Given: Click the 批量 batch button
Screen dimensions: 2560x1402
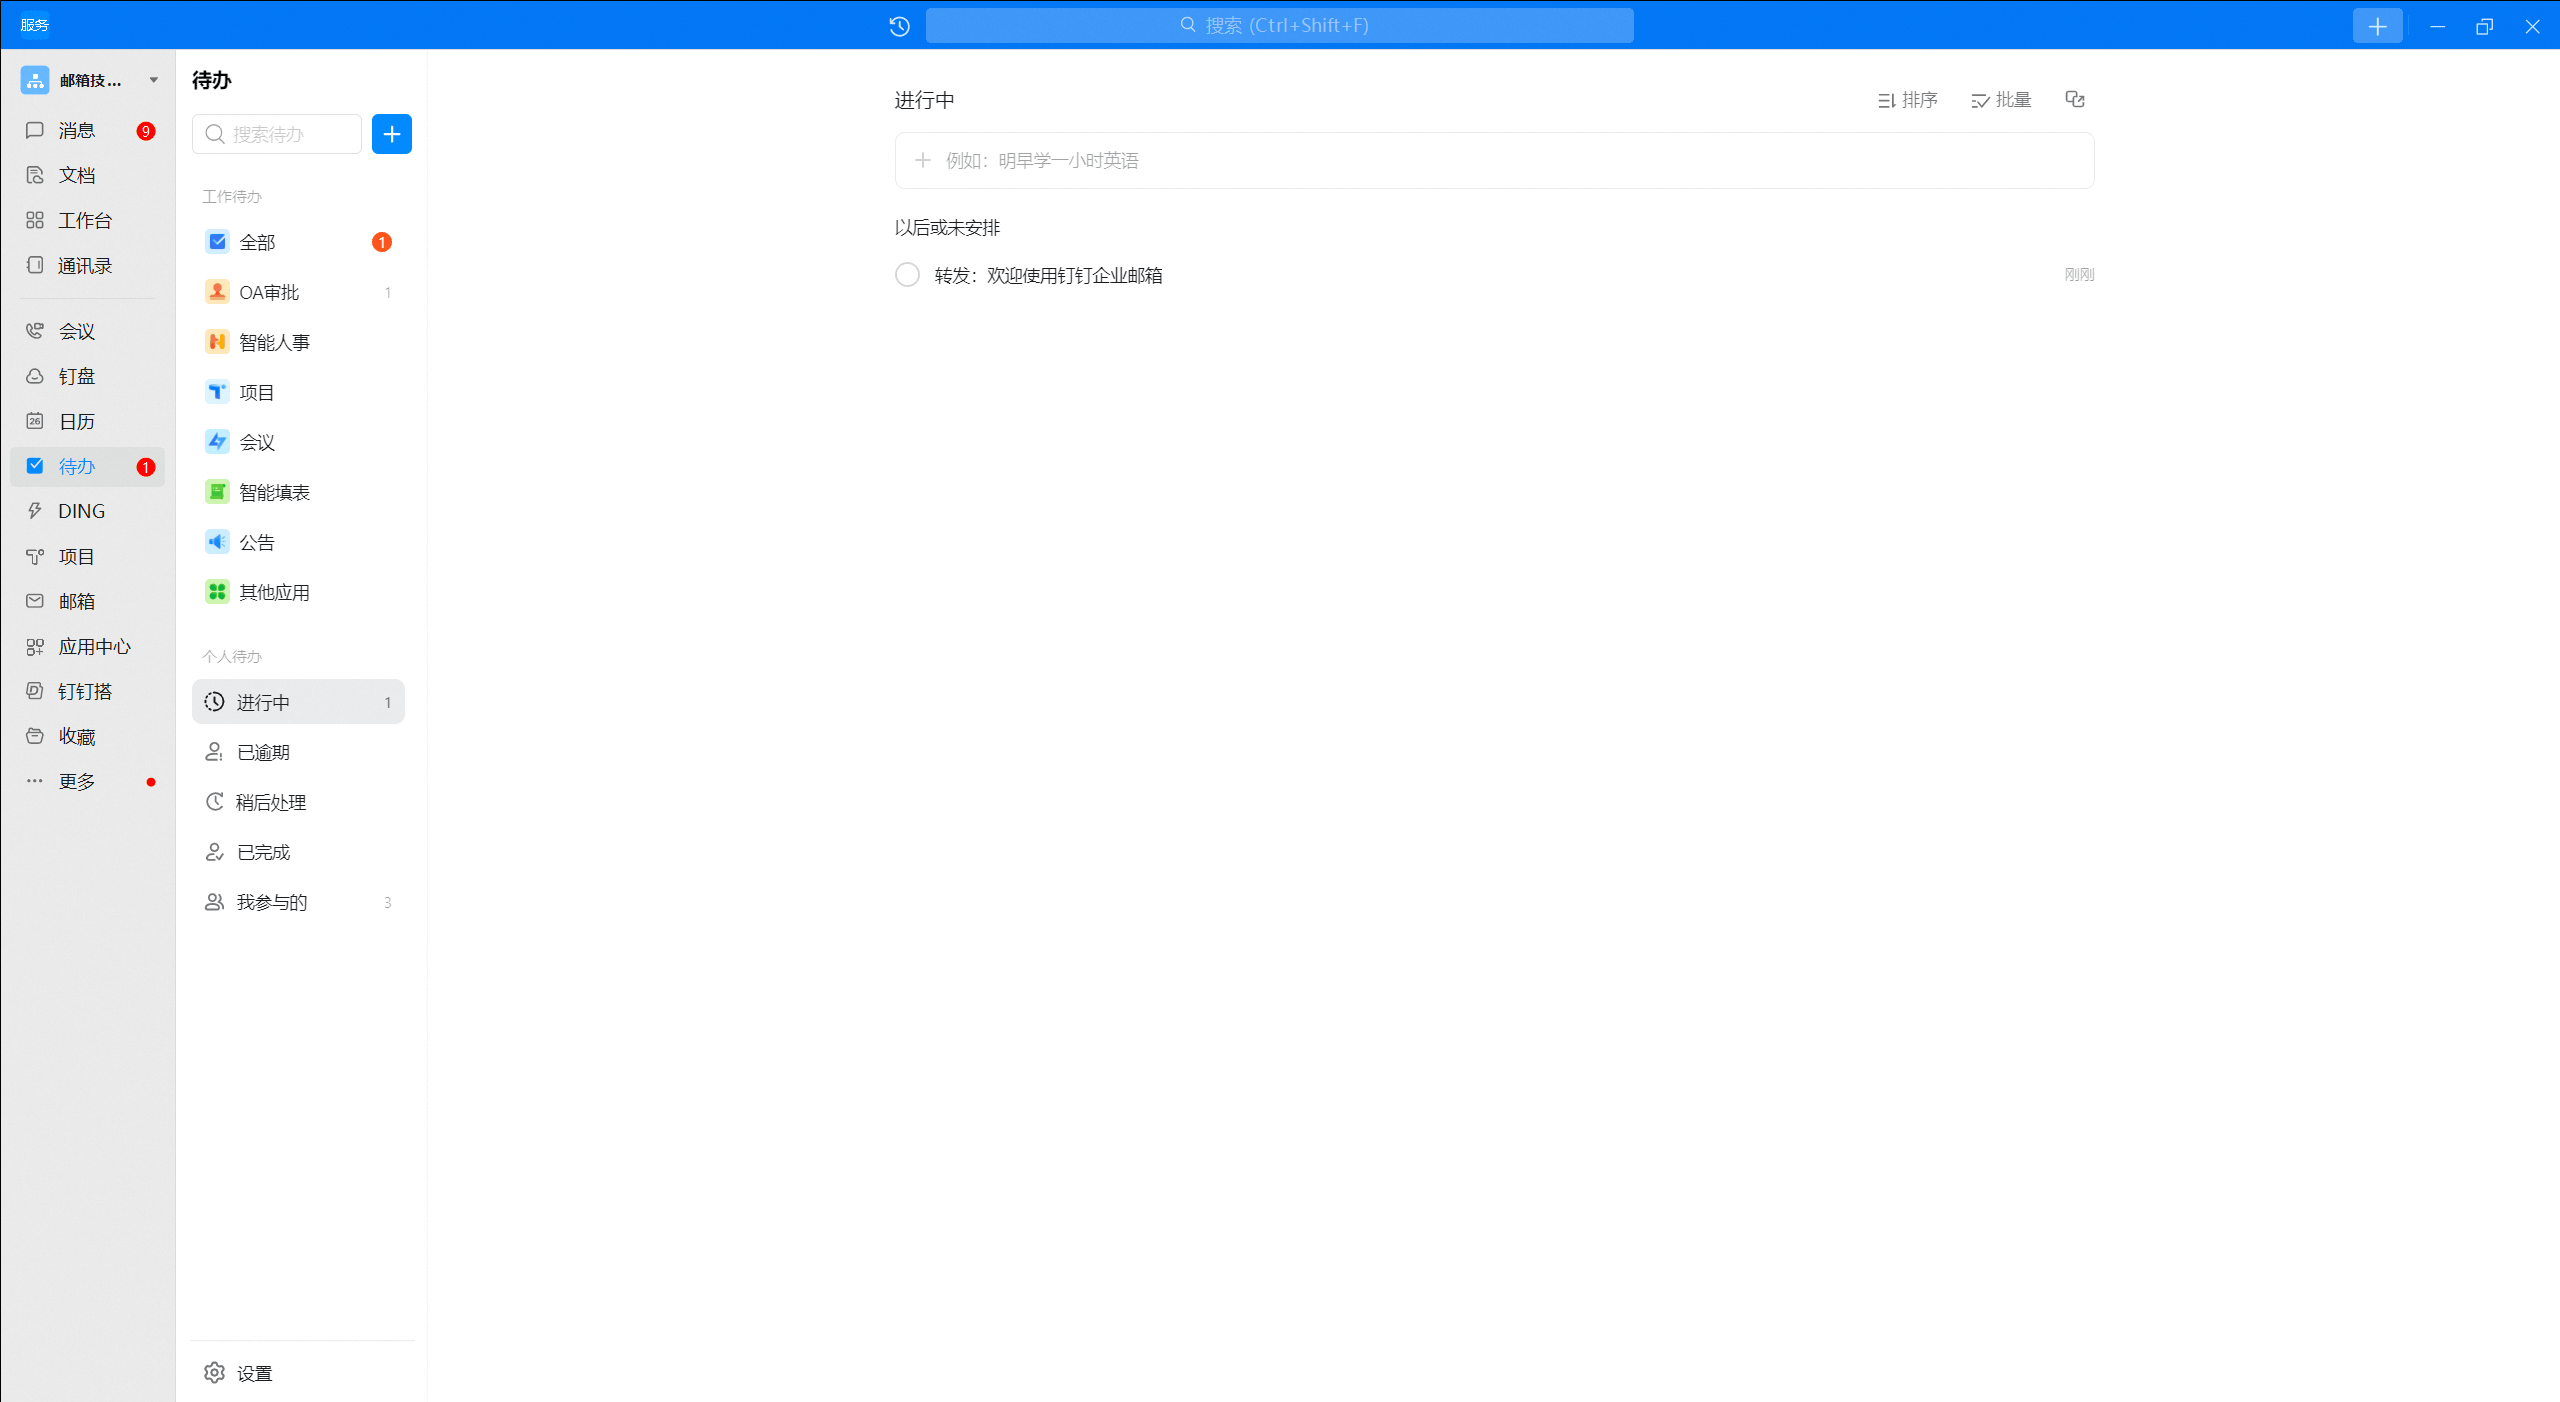Looking at the screenshot, I should pos(2001,100).
